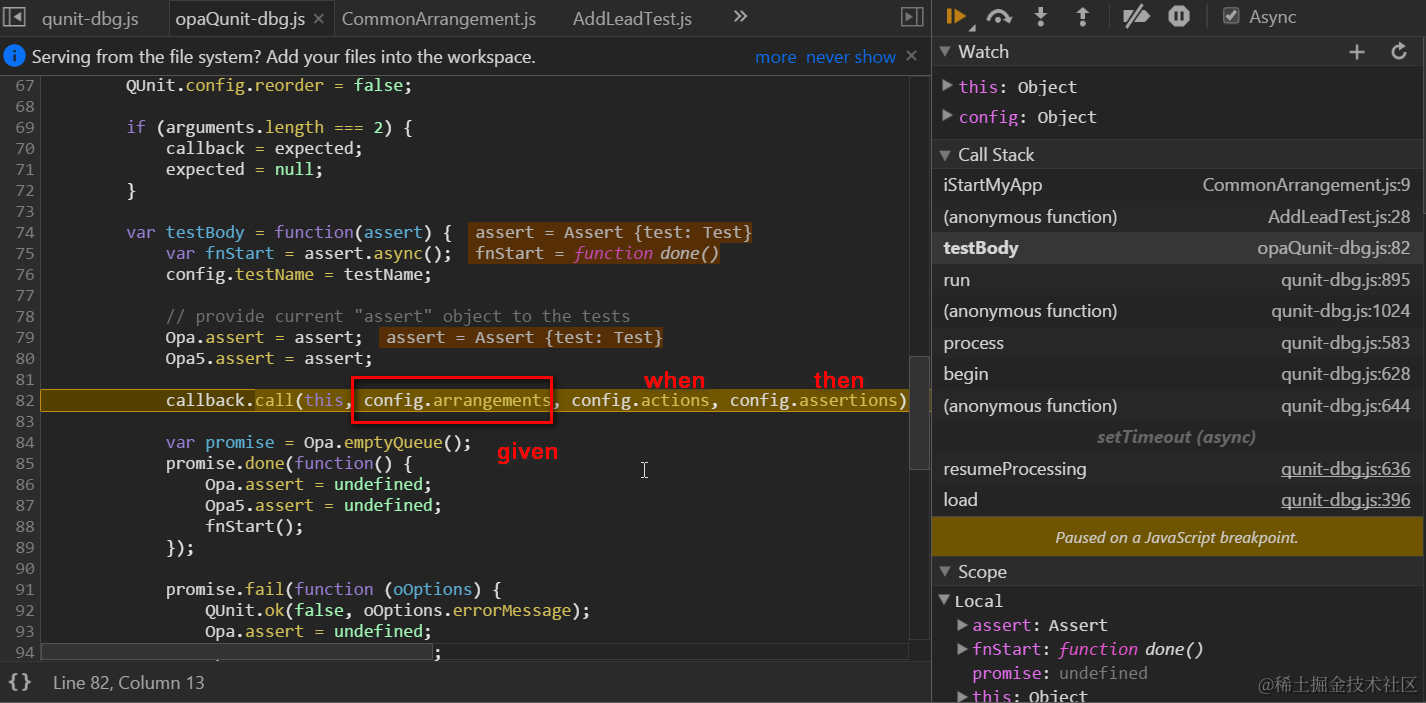Screen dimensions: 1426x703
Task: Deactivate breakpoints icon
Action: click(x=1136, y=16)
